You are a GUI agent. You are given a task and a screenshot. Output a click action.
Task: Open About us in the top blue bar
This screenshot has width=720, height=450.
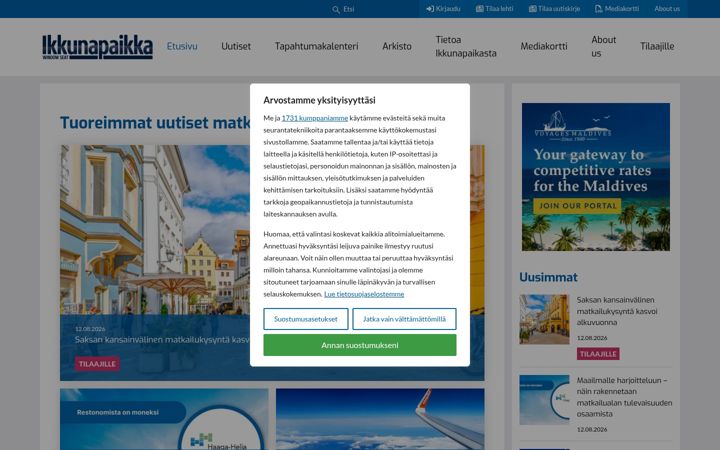point(667,9)
